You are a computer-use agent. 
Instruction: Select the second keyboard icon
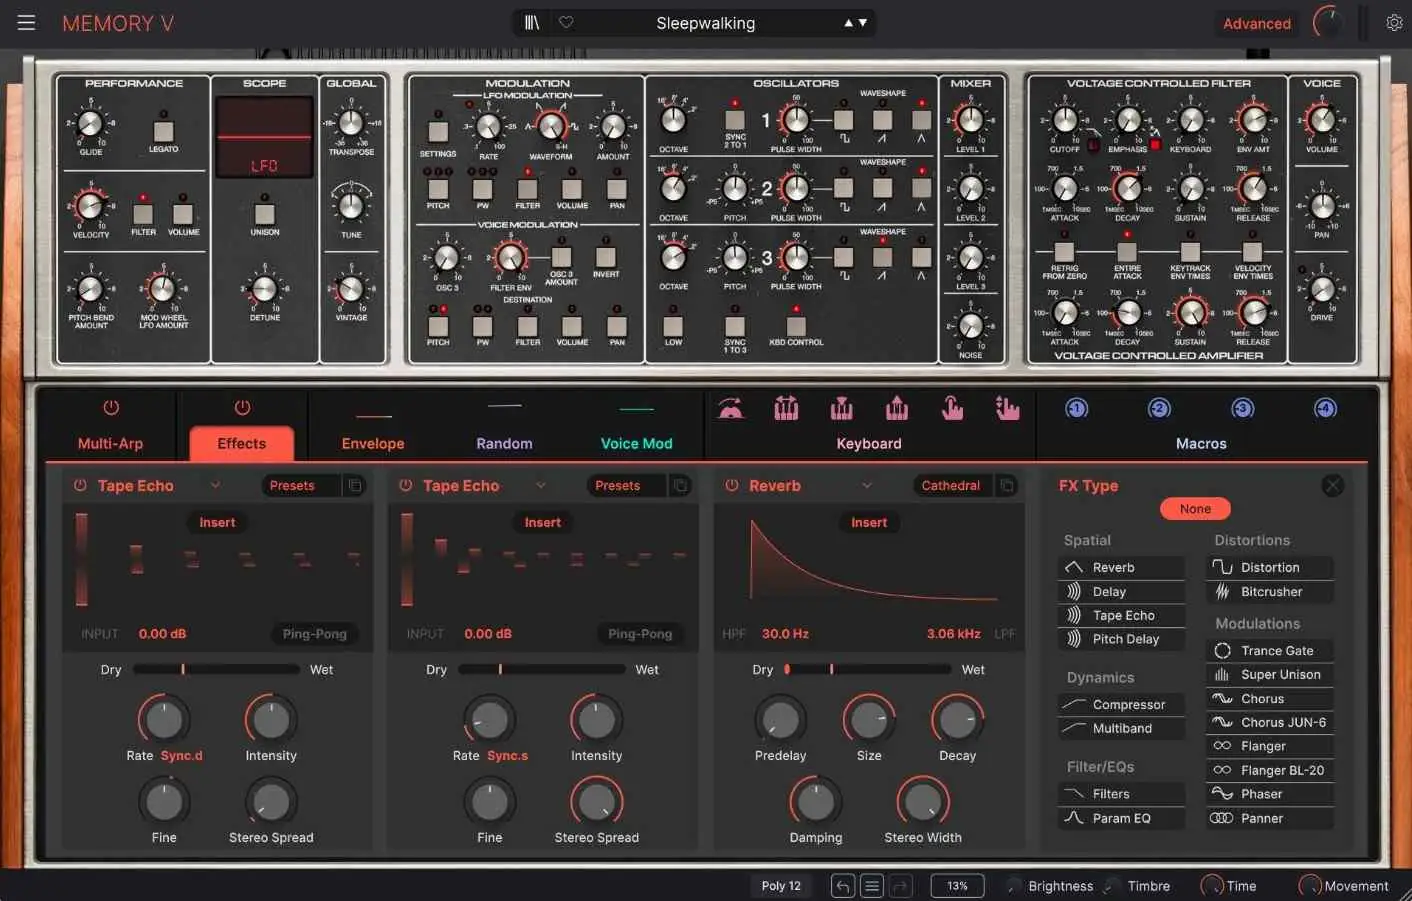pos(786,408)
